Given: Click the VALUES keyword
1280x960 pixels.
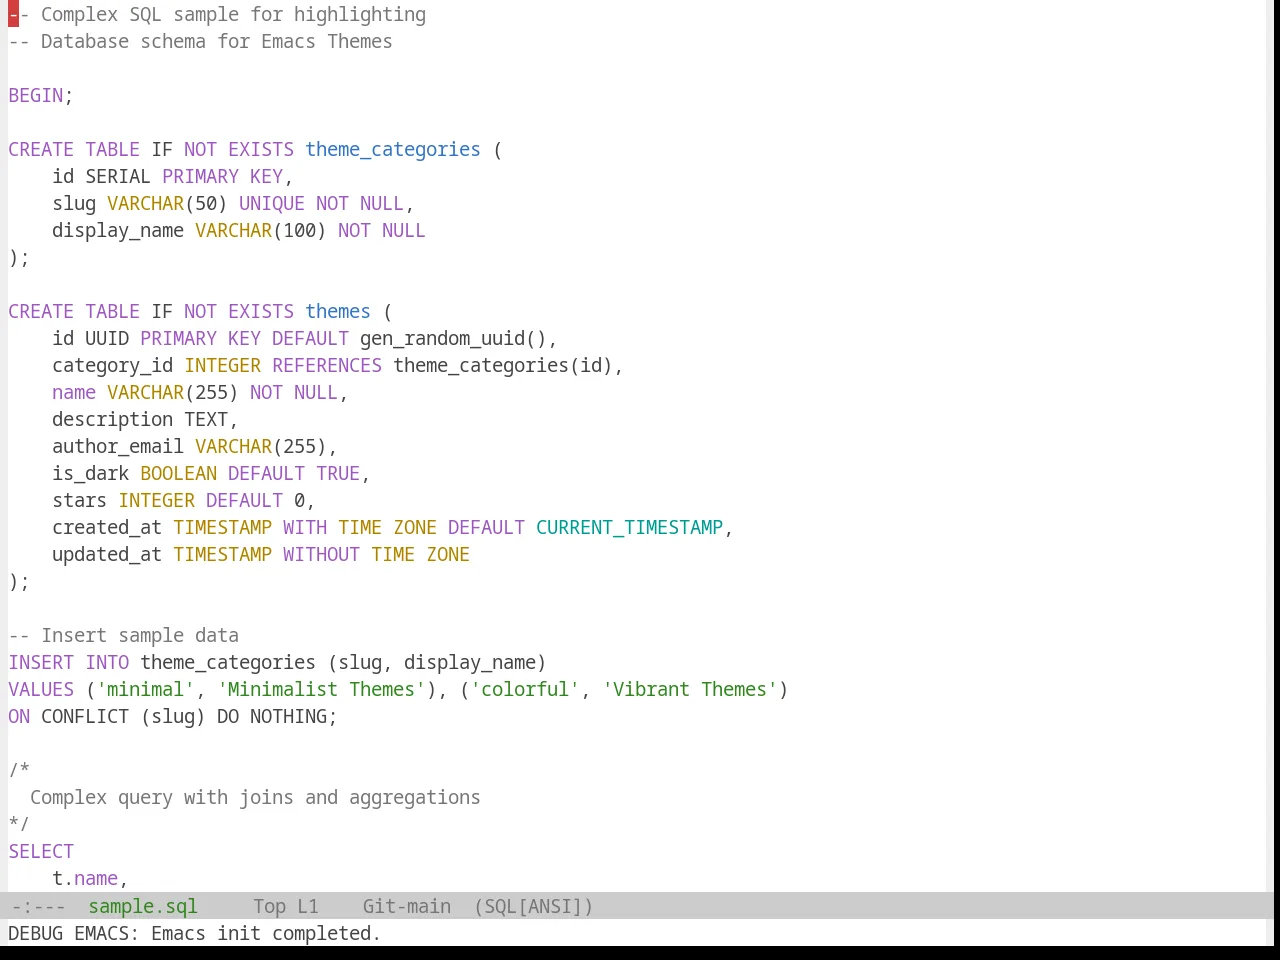Looking at the screenshot, I should [x=41, y=690].
